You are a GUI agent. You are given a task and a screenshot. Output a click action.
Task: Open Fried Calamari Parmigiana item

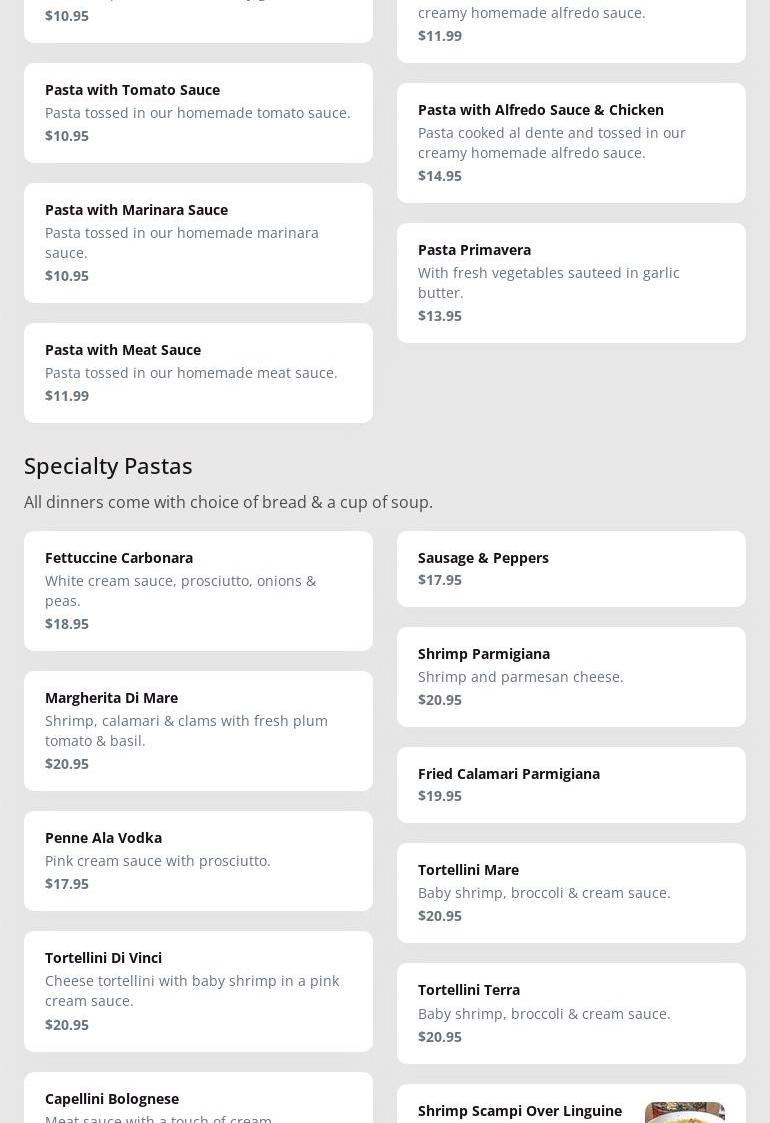pyautogui.click(x=571, y=784)
